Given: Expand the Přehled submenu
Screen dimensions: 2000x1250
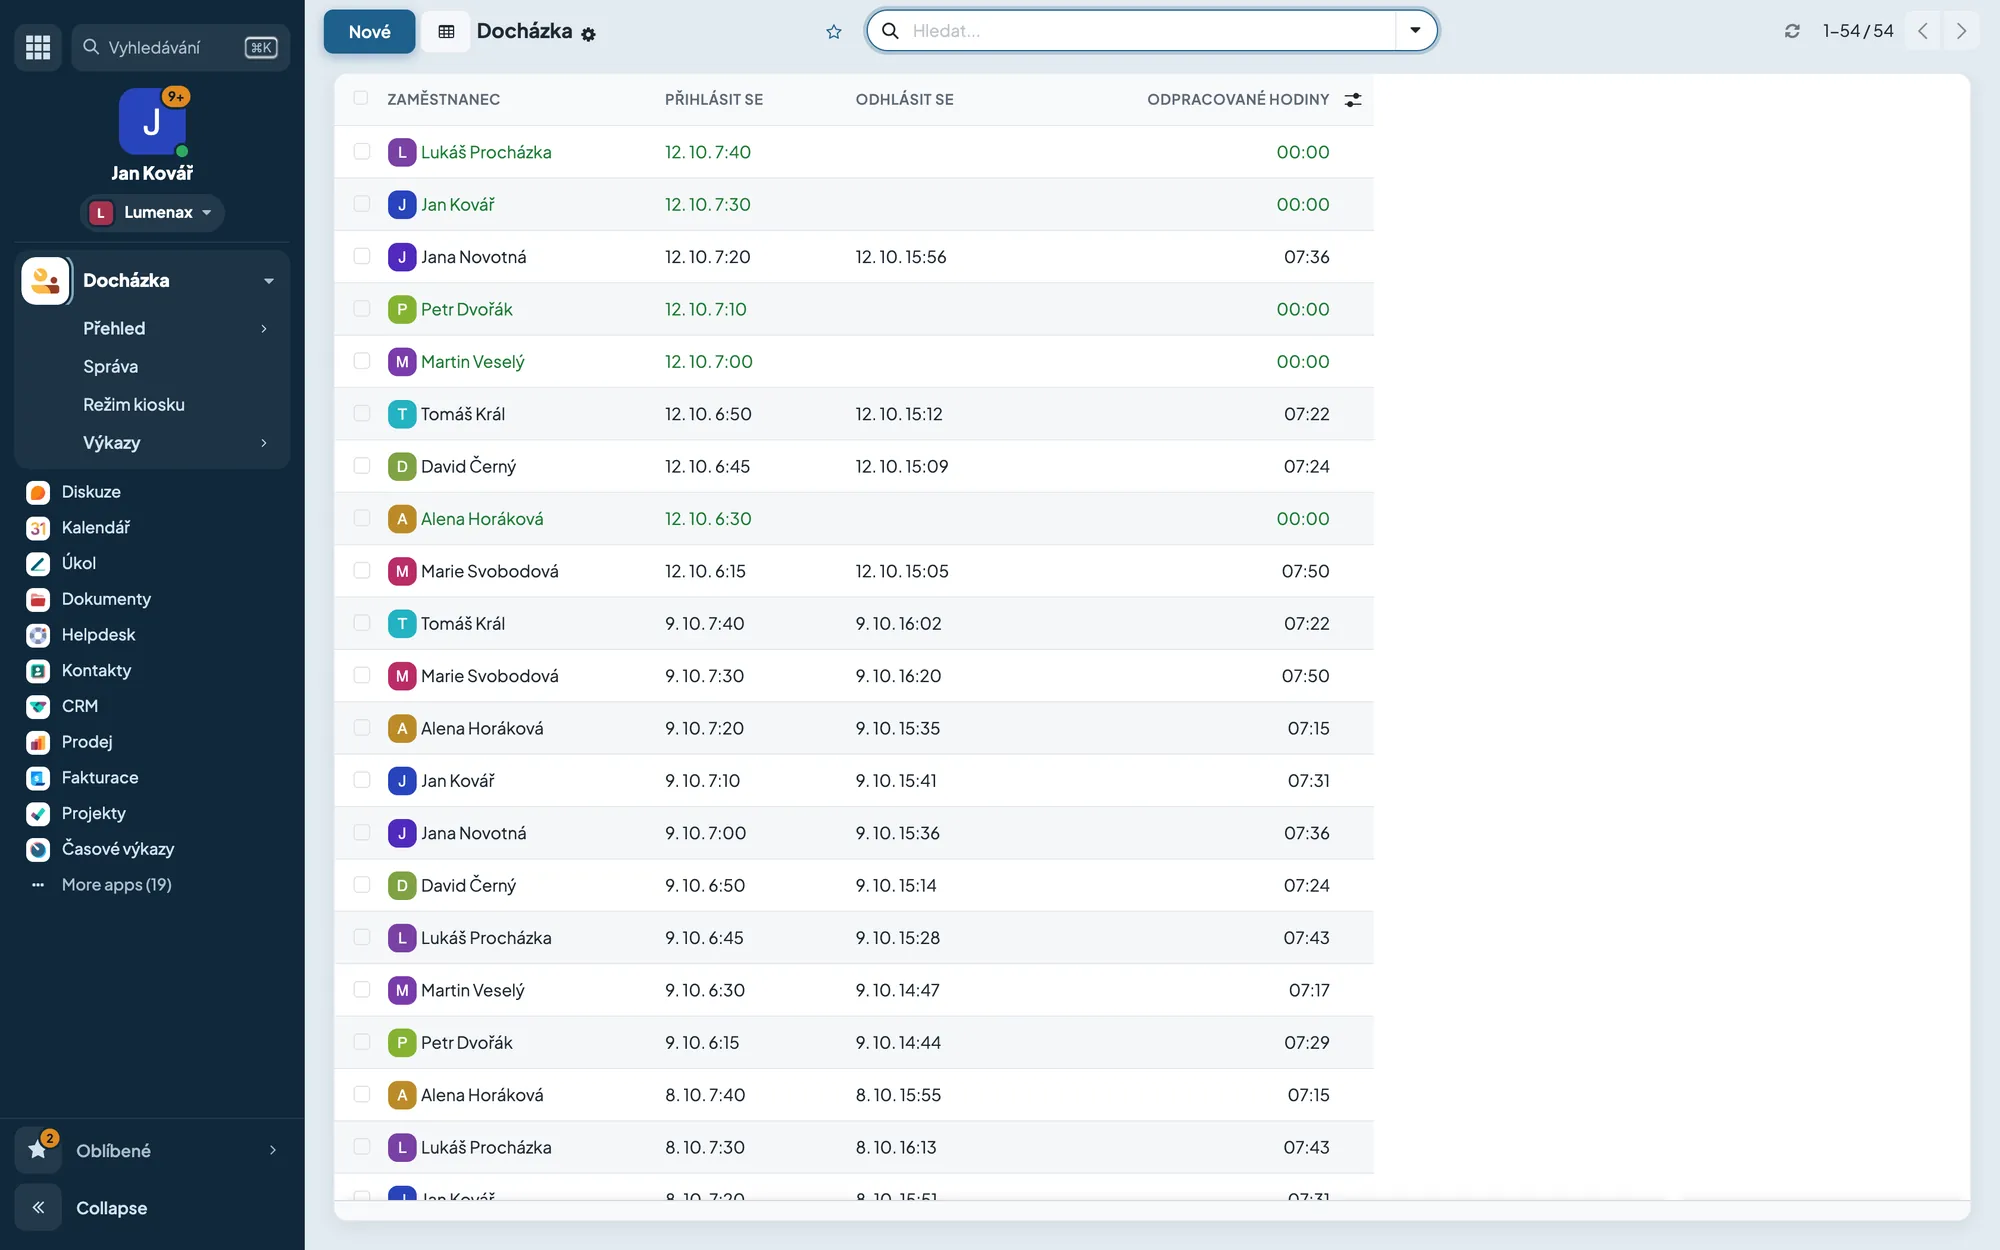Looking at the screenshot, I should point(264,329).
